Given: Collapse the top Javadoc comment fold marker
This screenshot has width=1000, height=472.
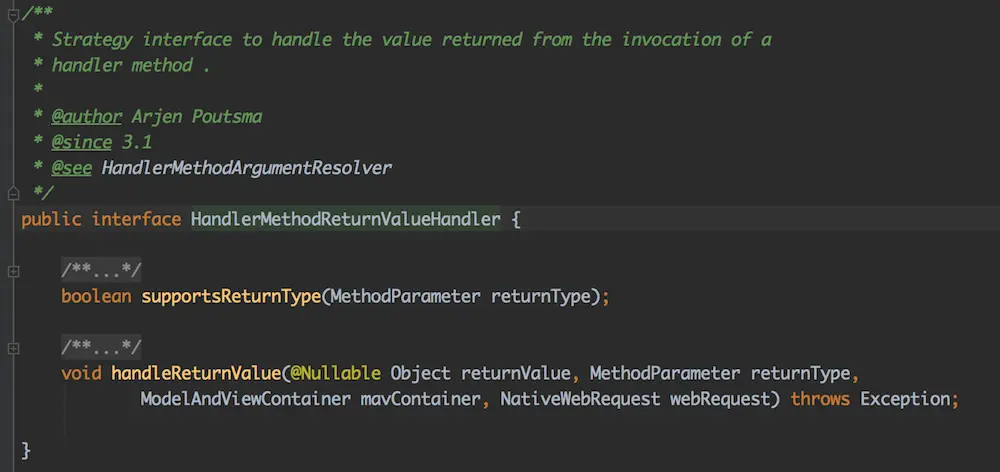Looking at the screenshot, I should [x=13, y=13].
